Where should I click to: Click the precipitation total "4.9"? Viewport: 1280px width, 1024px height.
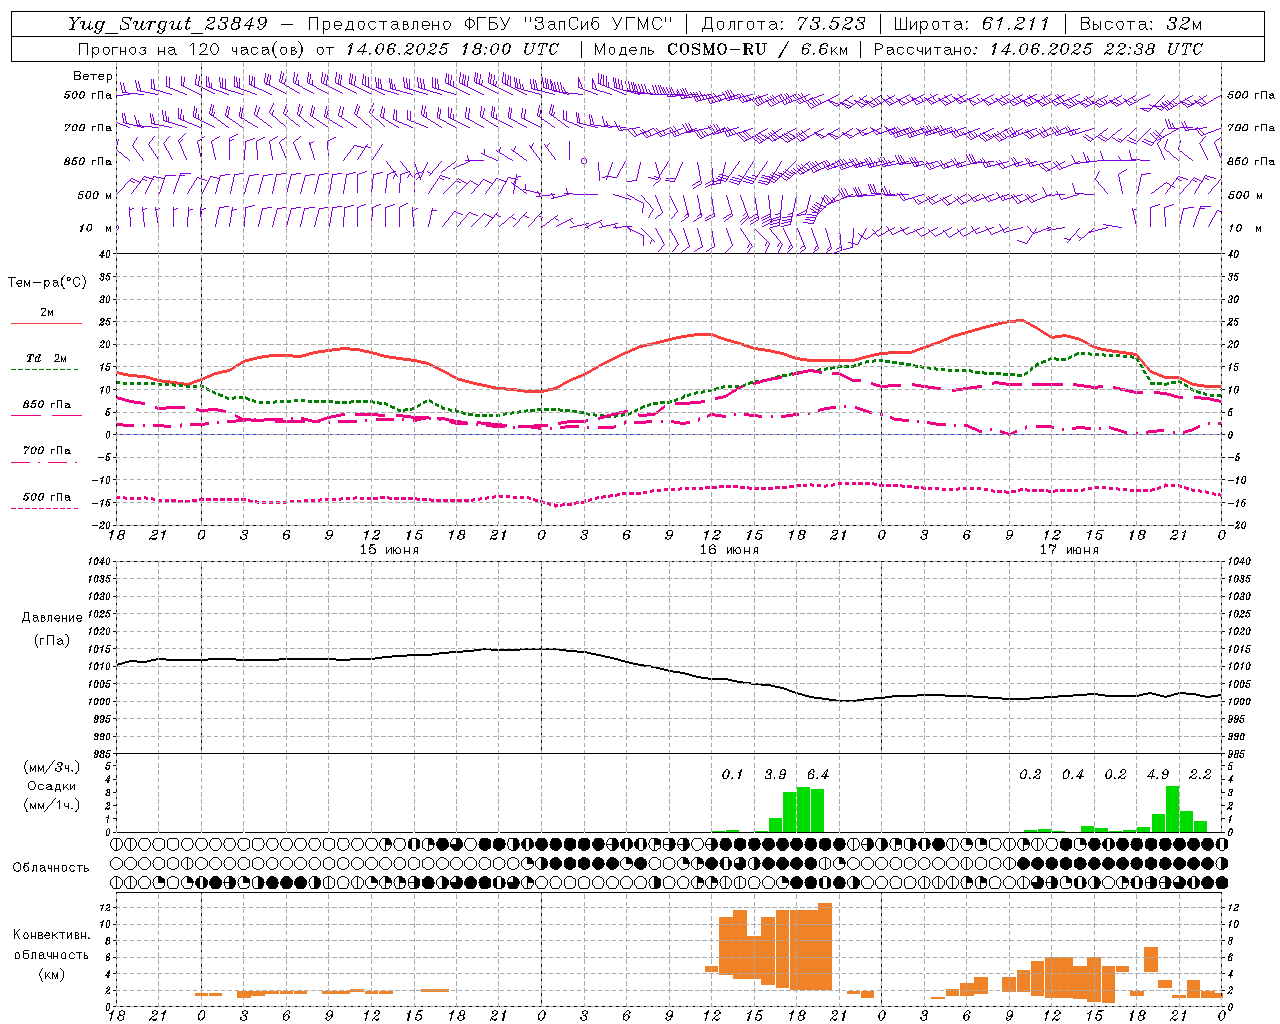[x=1158, y=774]
